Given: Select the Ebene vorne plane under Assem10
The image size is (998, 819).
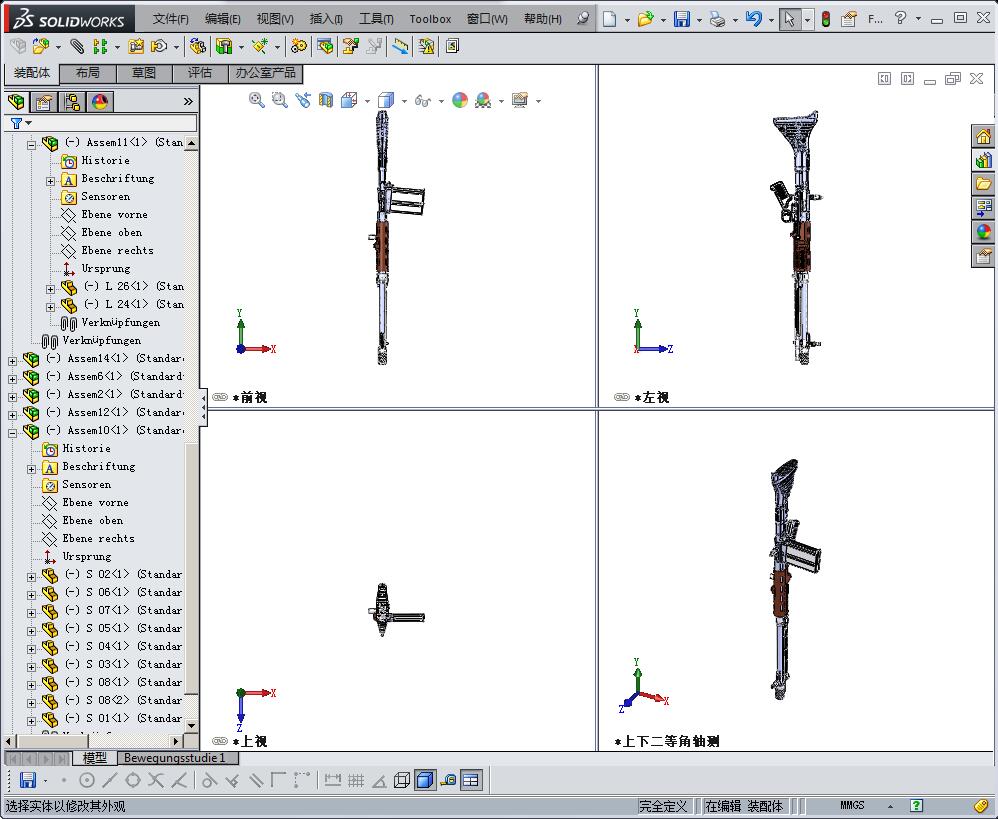Looking at the screenshot, I should pos(95,503).
